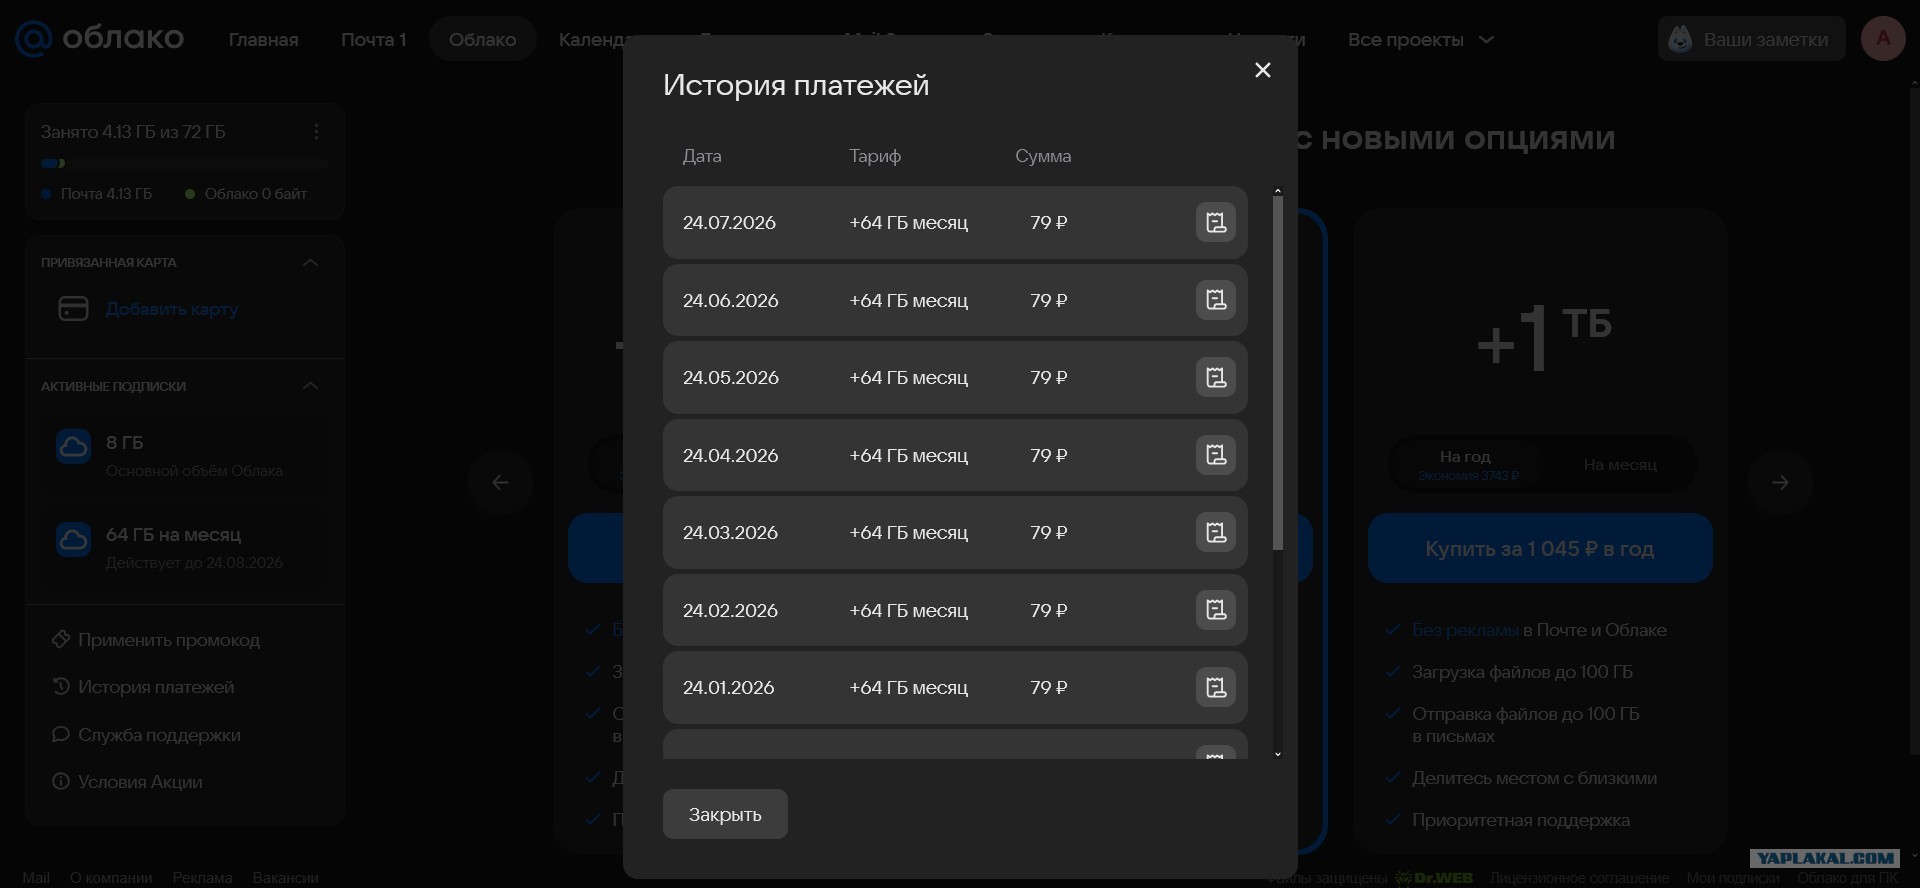
Task: Collapse the Активные подписки section
Action: [x=310, y=386]
